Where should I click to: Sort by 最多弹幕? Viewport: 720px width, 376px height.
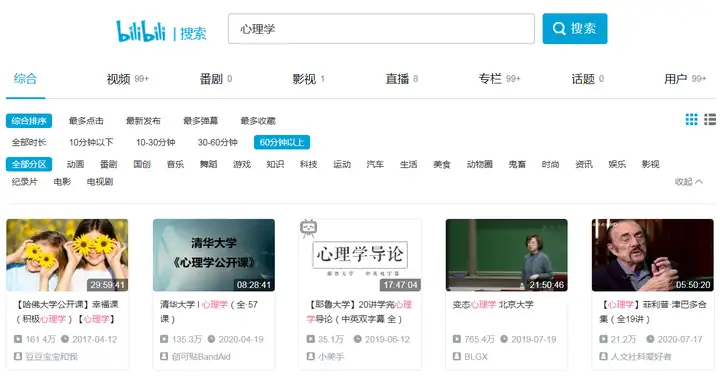[201, 121]
